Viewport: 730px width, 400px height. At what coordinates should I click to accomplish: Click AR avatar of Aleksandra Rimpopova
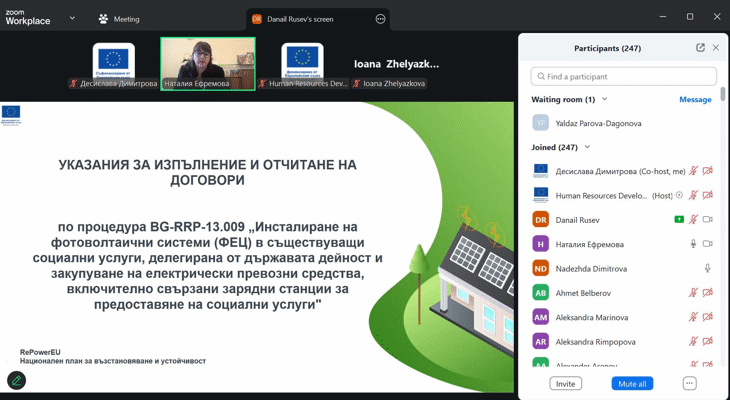[541, 341]
